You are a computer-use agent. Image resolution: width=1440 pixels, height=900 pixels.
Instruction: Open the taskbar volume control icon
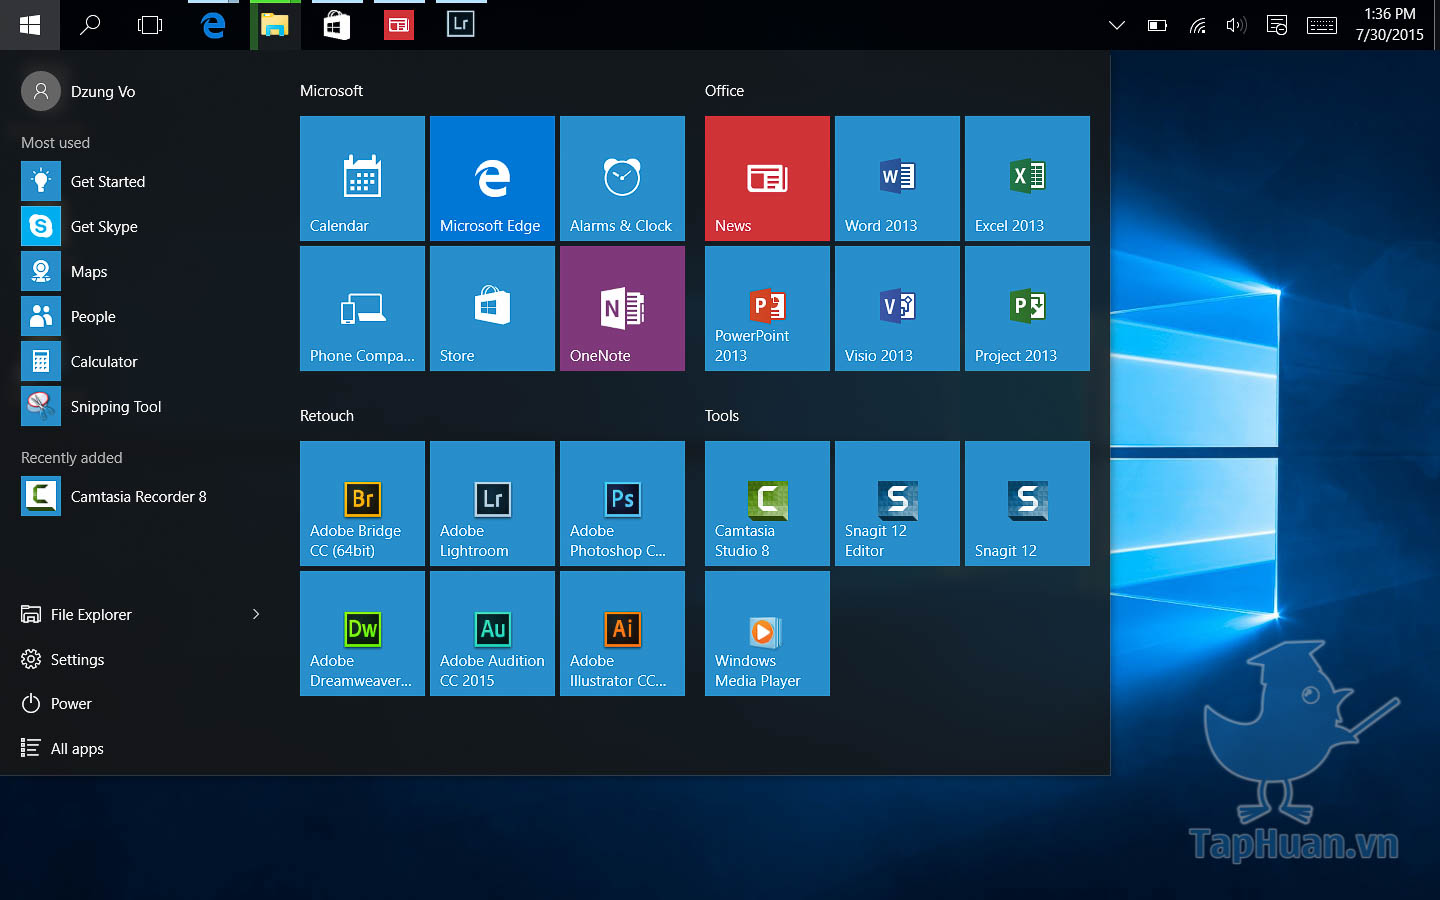point(1236,25)
